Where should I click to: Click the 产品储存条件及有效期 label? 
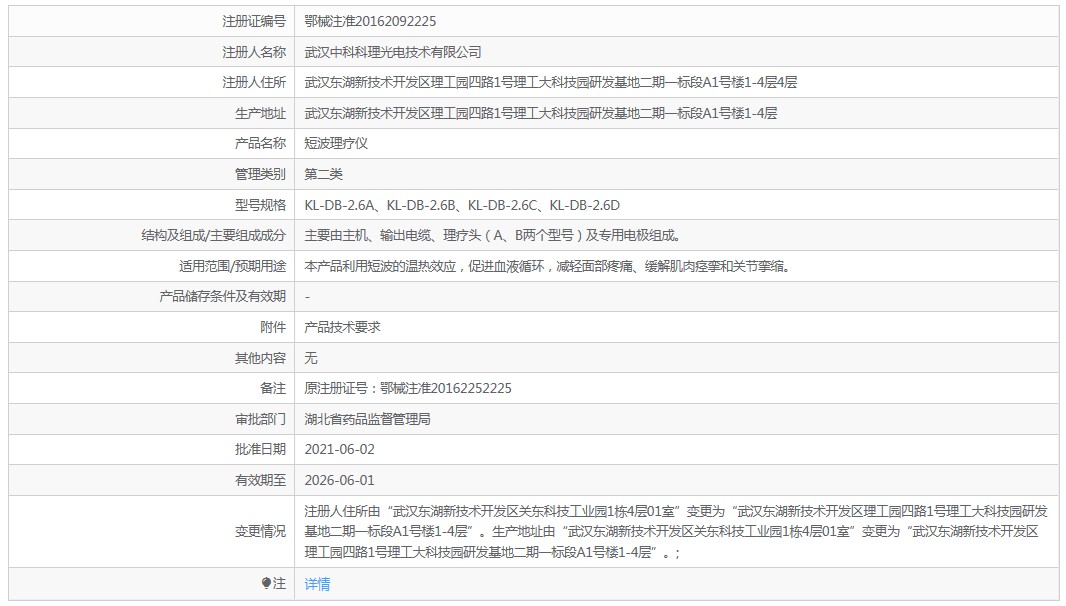pyautogui.click(x=222, y=296)
